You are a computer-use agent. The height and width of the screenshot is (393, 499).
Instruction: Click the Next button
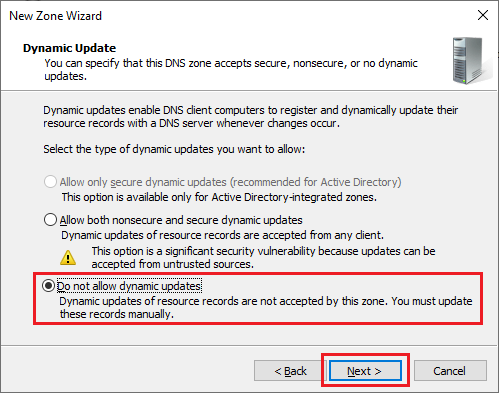[x=365, y=370]
